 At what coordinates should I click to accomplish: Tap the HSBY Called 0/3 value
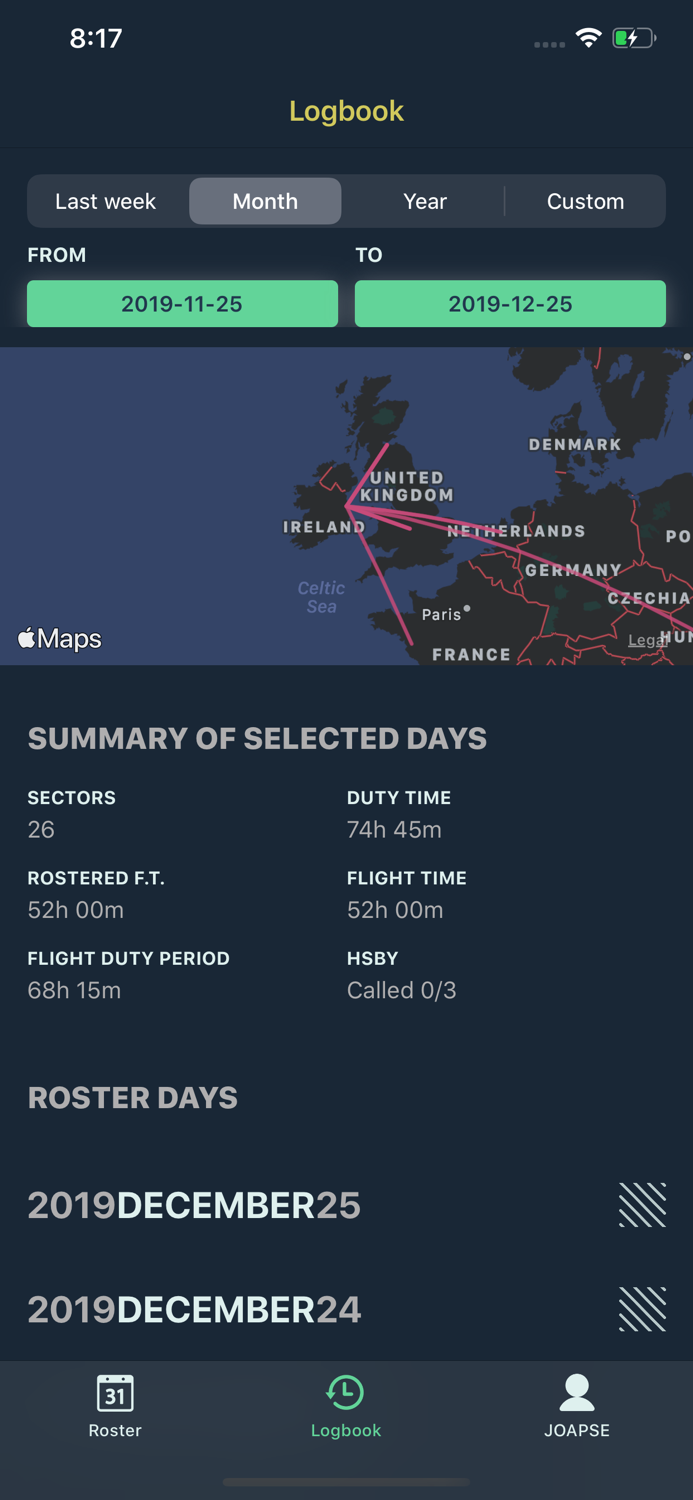click(x=401, y=990)
